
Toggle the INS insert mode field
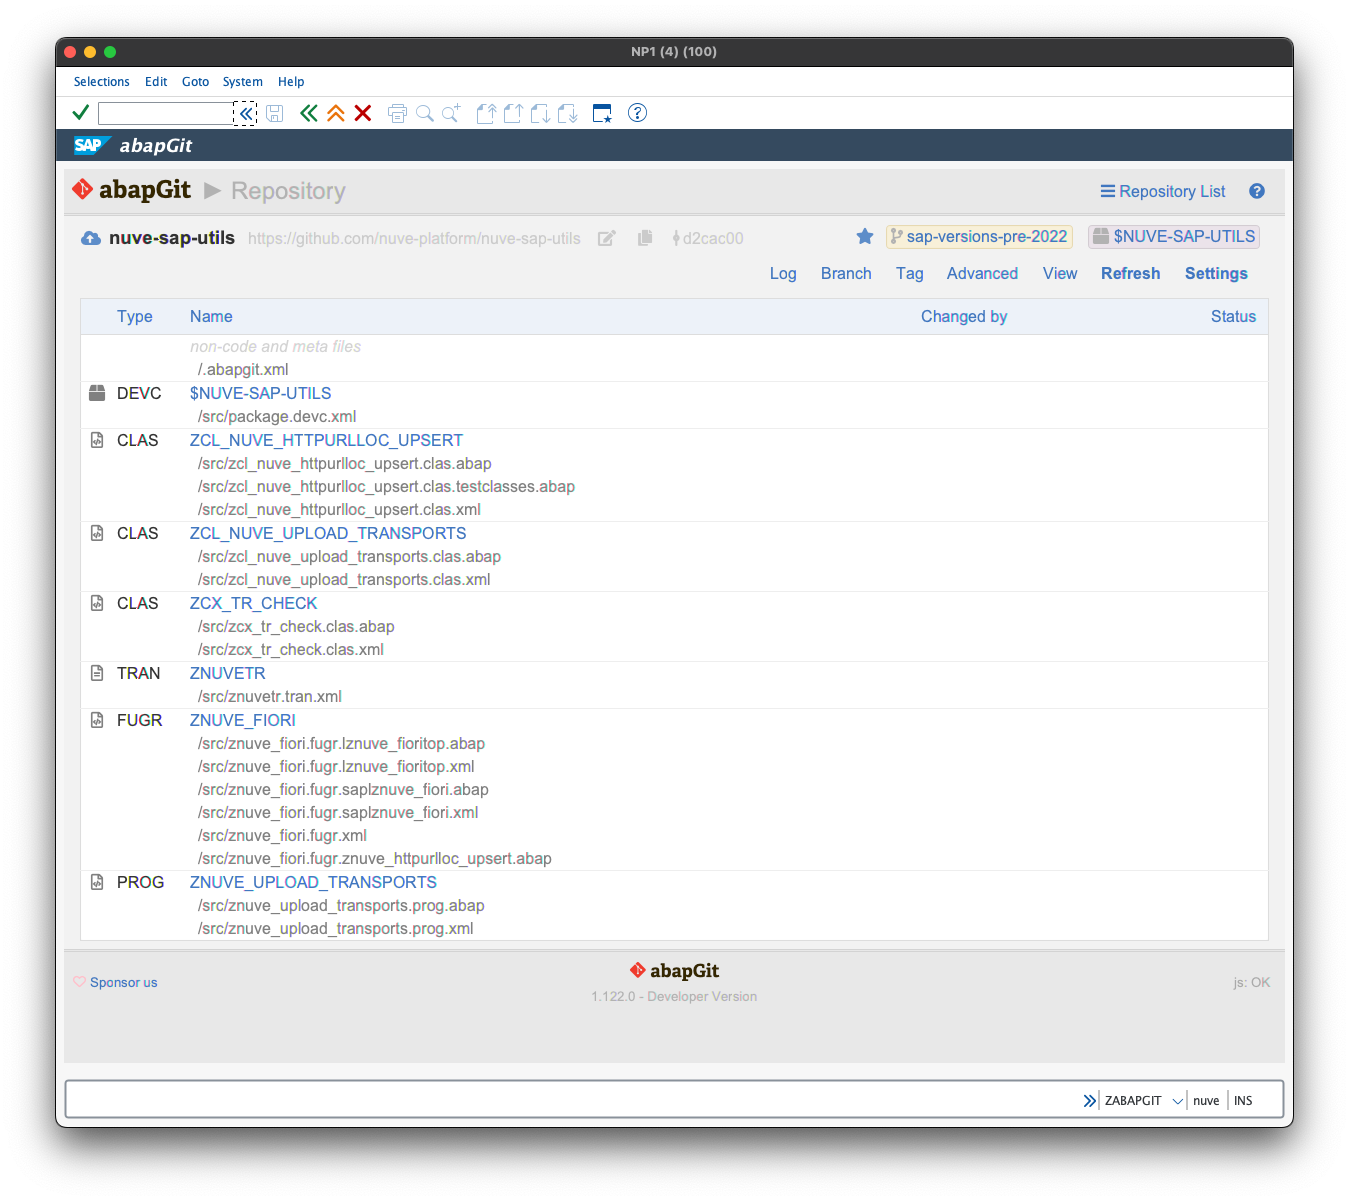[1243, 1101]
